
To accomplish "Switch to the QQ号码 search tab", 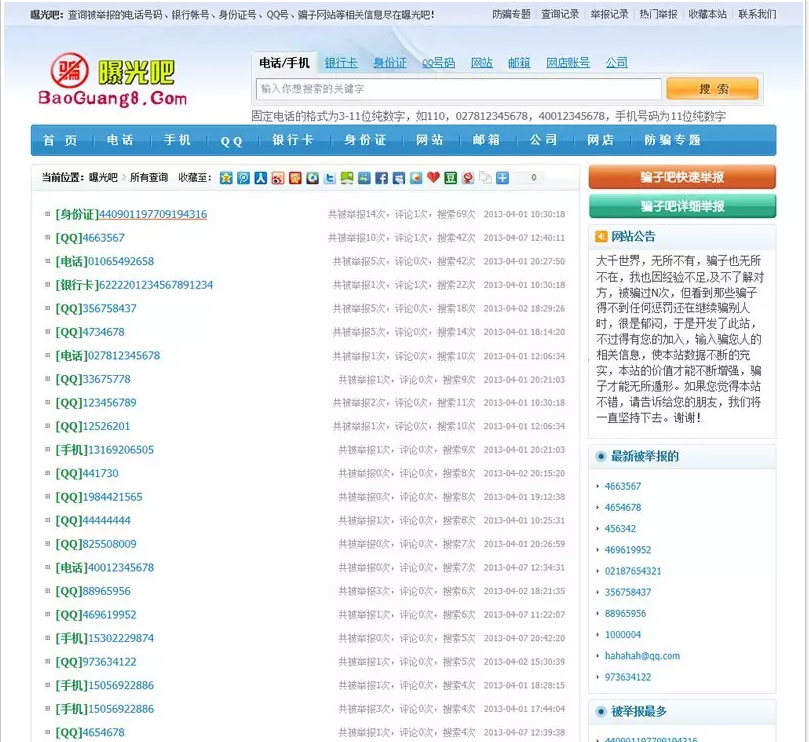I will tap(439, 63).
